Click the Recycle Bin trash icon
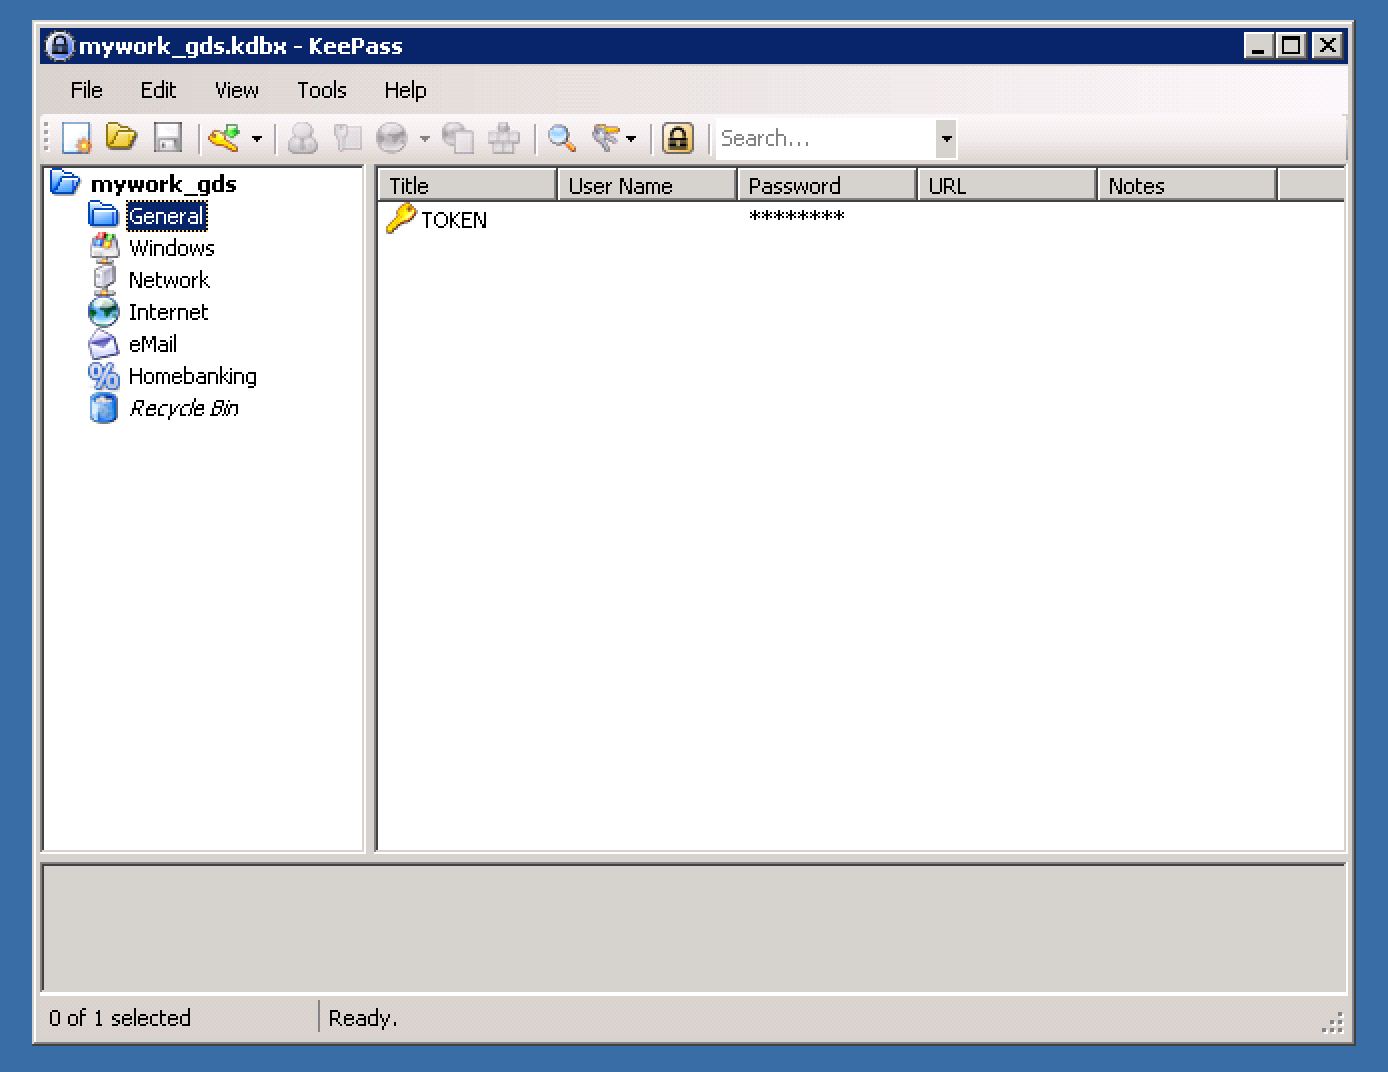1388x1072 pixels. (x=104, y=408)
